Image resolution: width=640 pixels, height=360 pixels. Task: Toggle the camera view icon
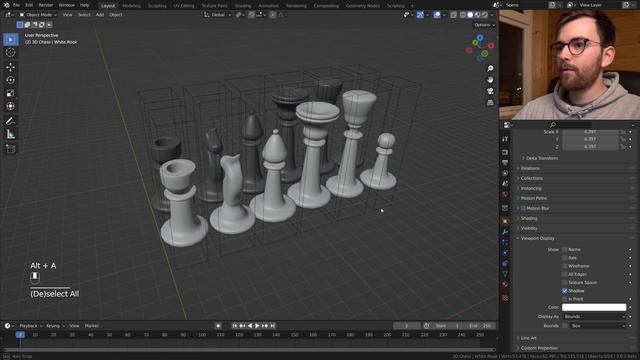click(x=490, y=91)
